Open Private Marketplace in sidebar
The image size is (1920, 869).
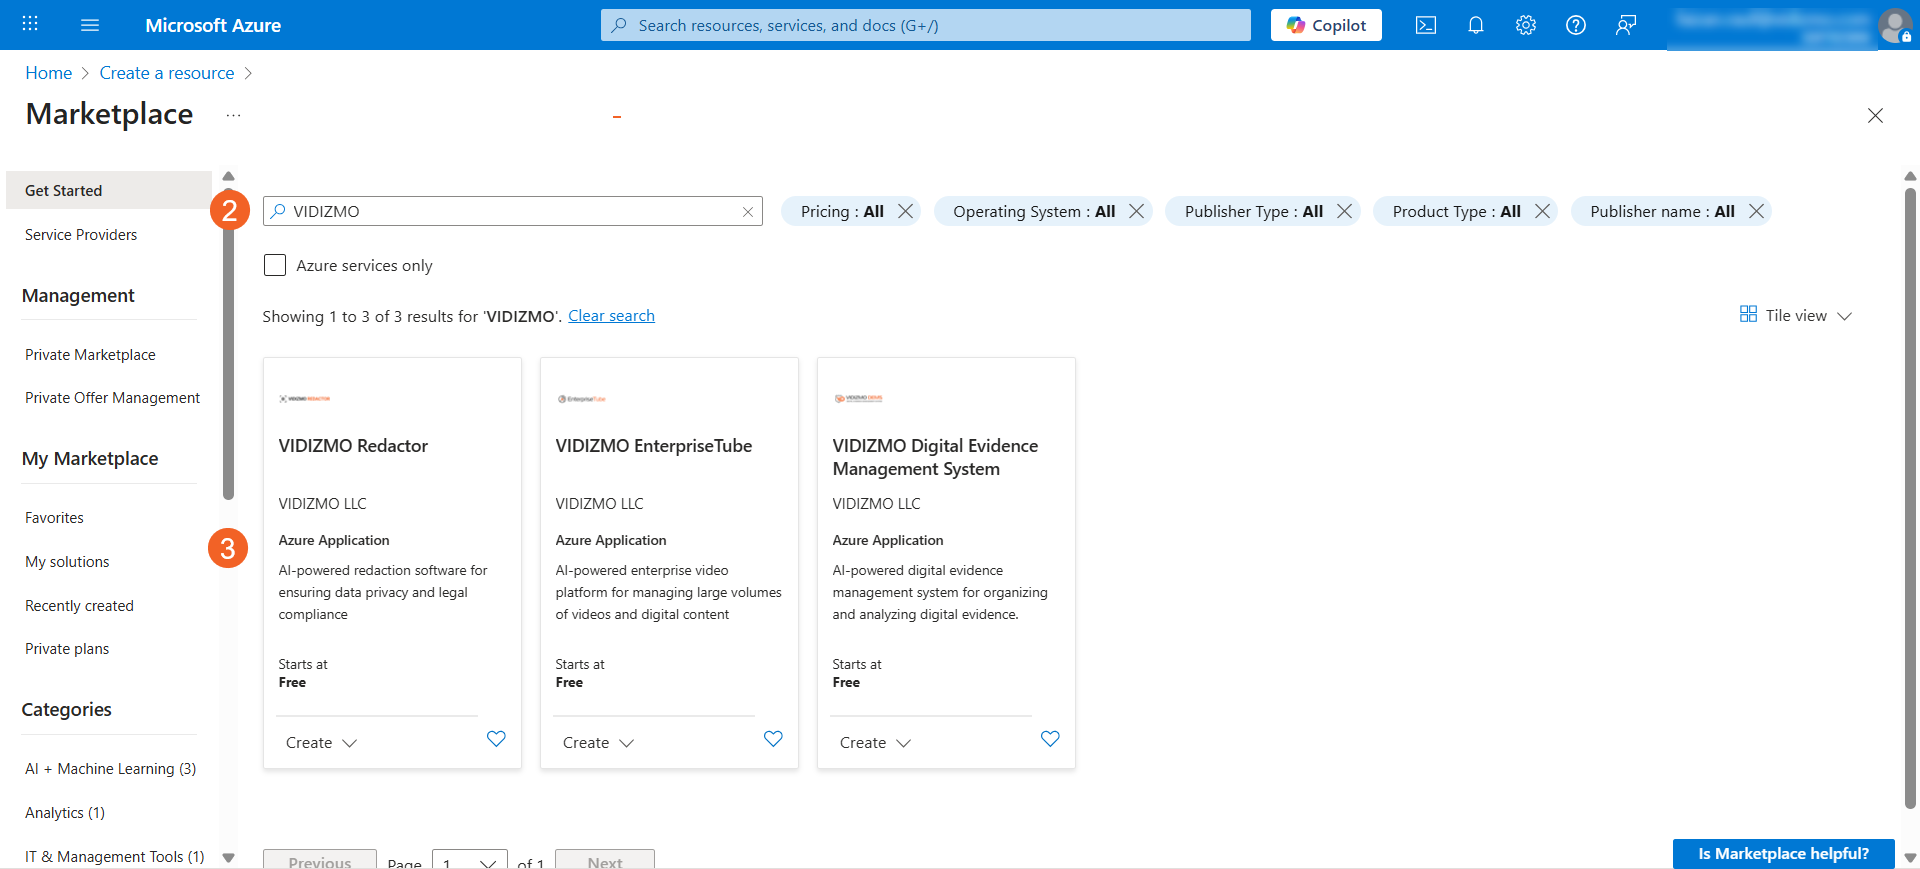[x=90, y=355]
